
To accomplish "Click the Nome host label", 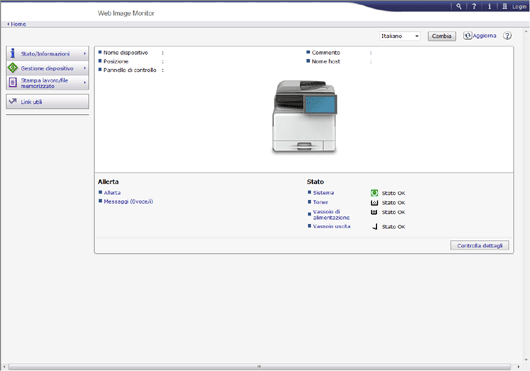I will (x=326, y=61).
